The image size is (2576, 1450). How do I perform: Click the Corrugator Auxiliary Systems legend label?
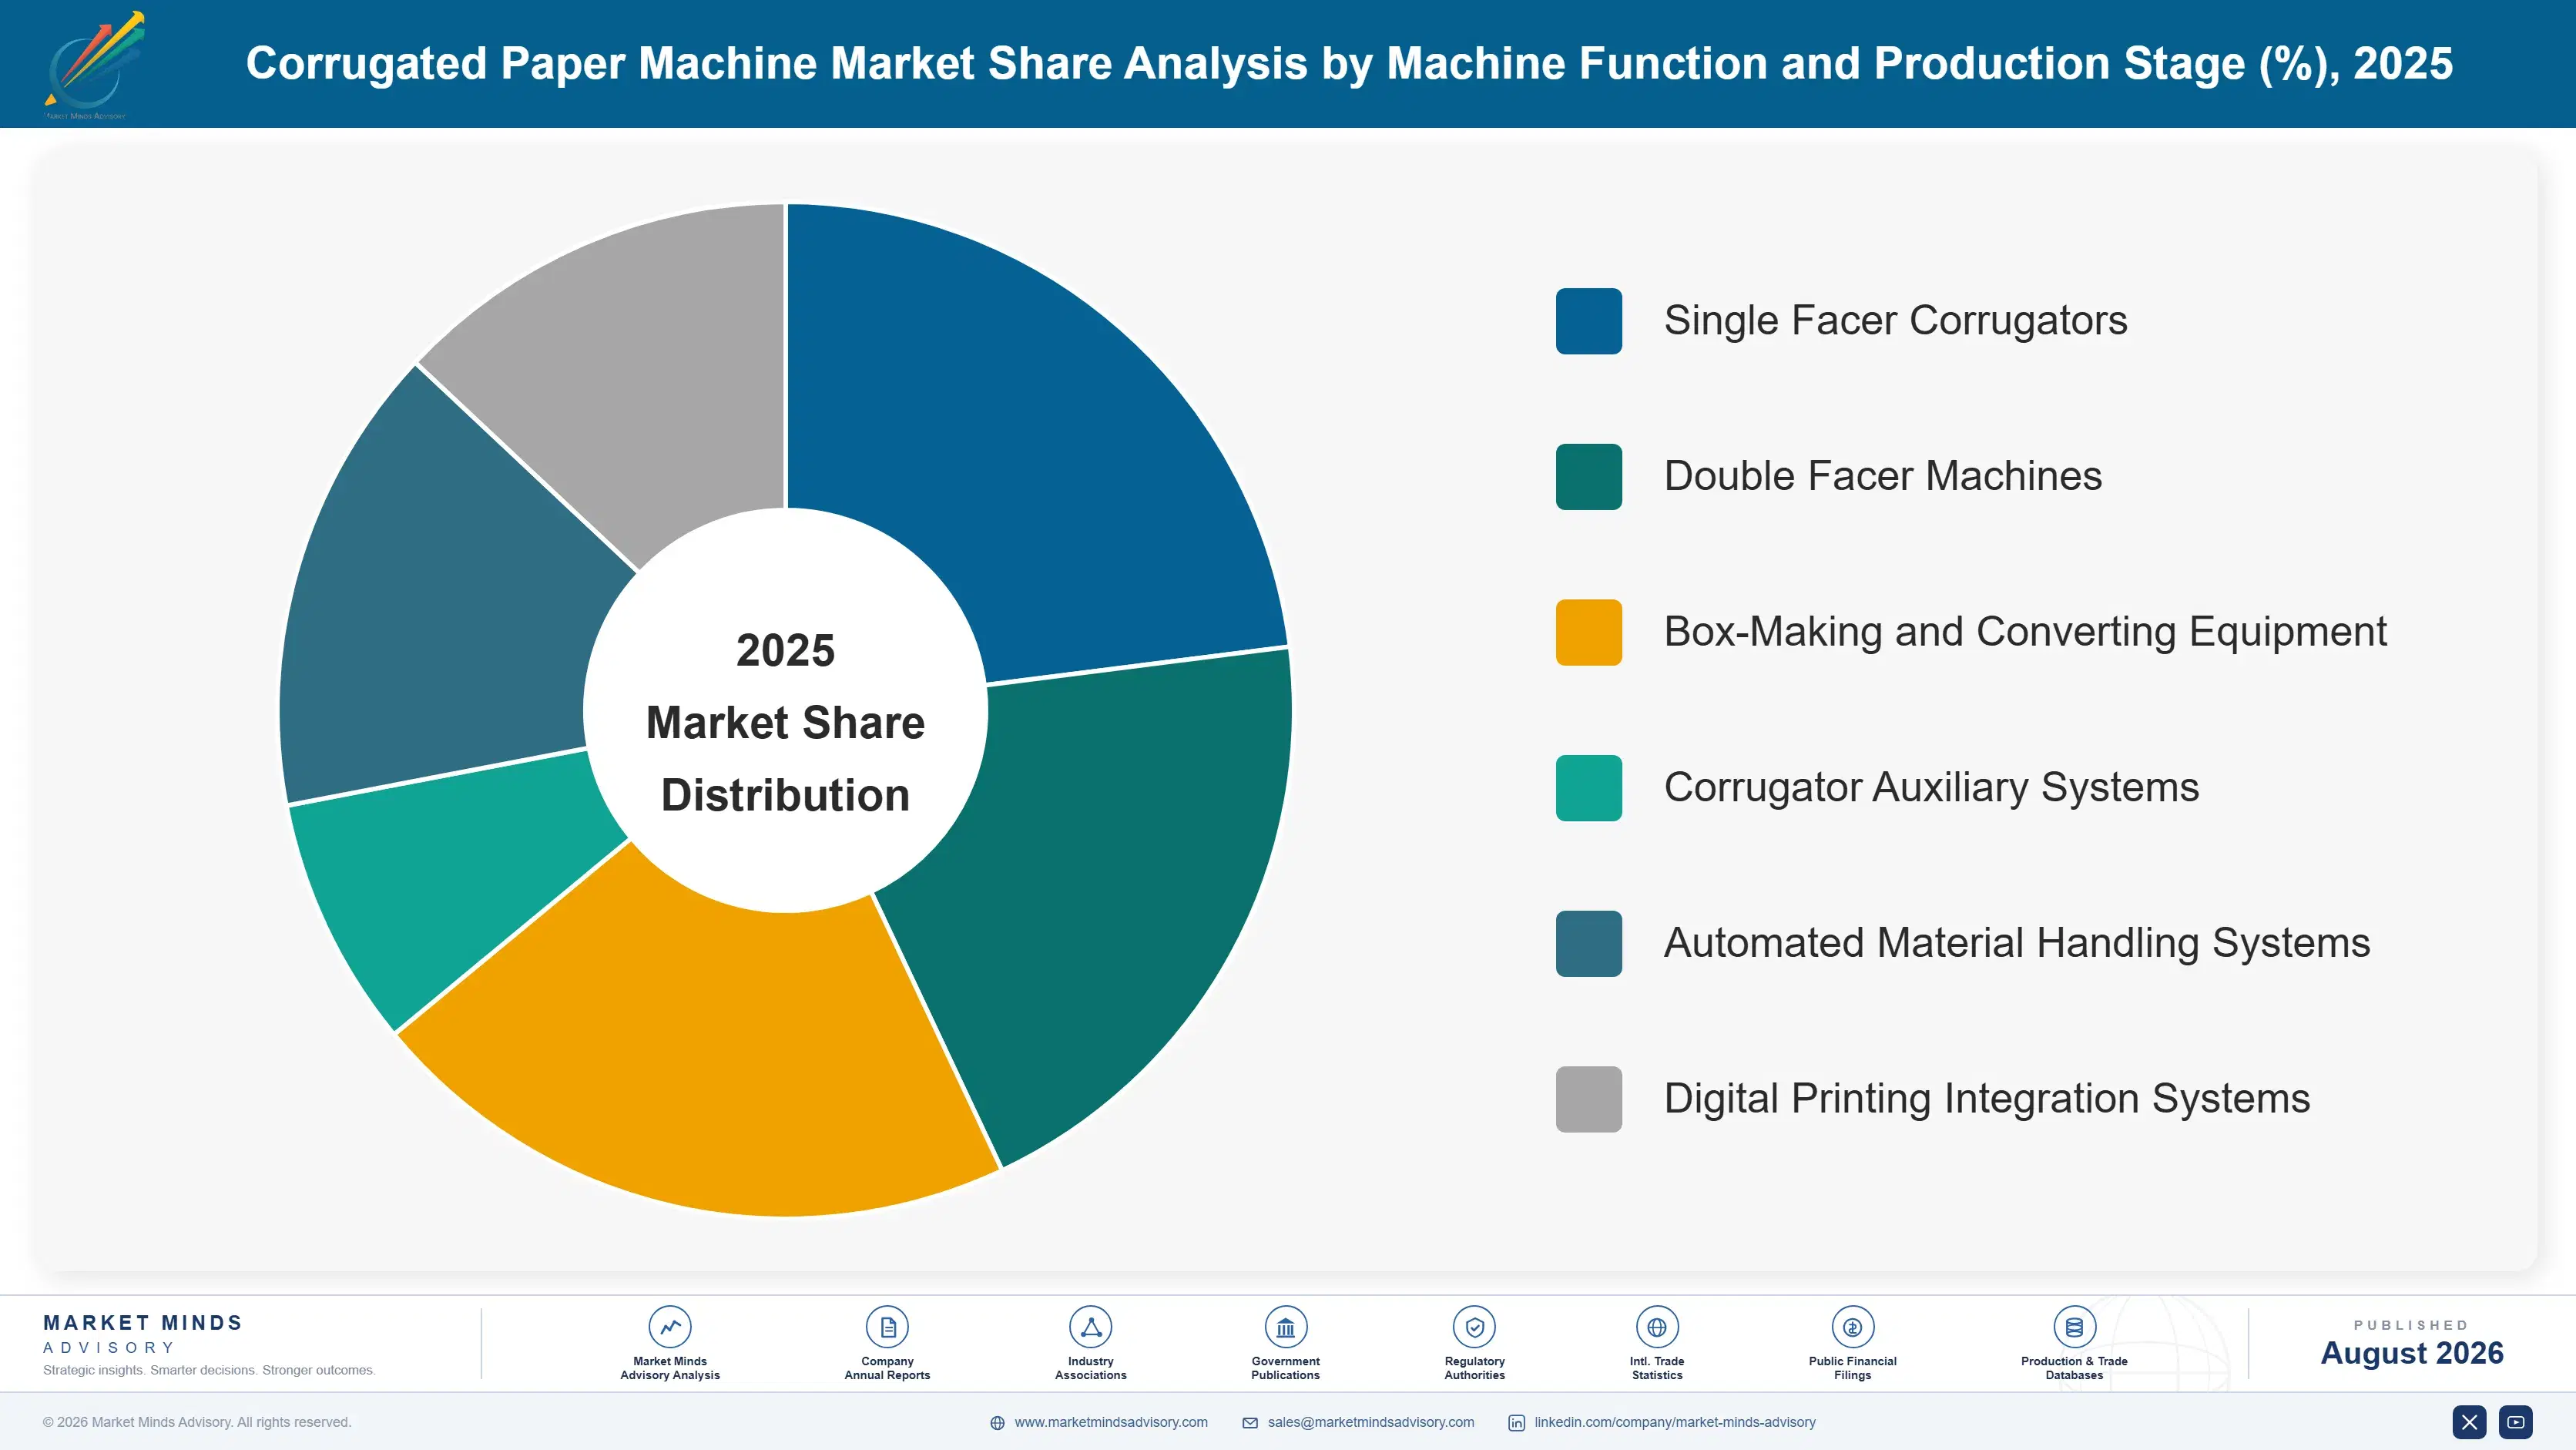click(x=1931, y=788)
